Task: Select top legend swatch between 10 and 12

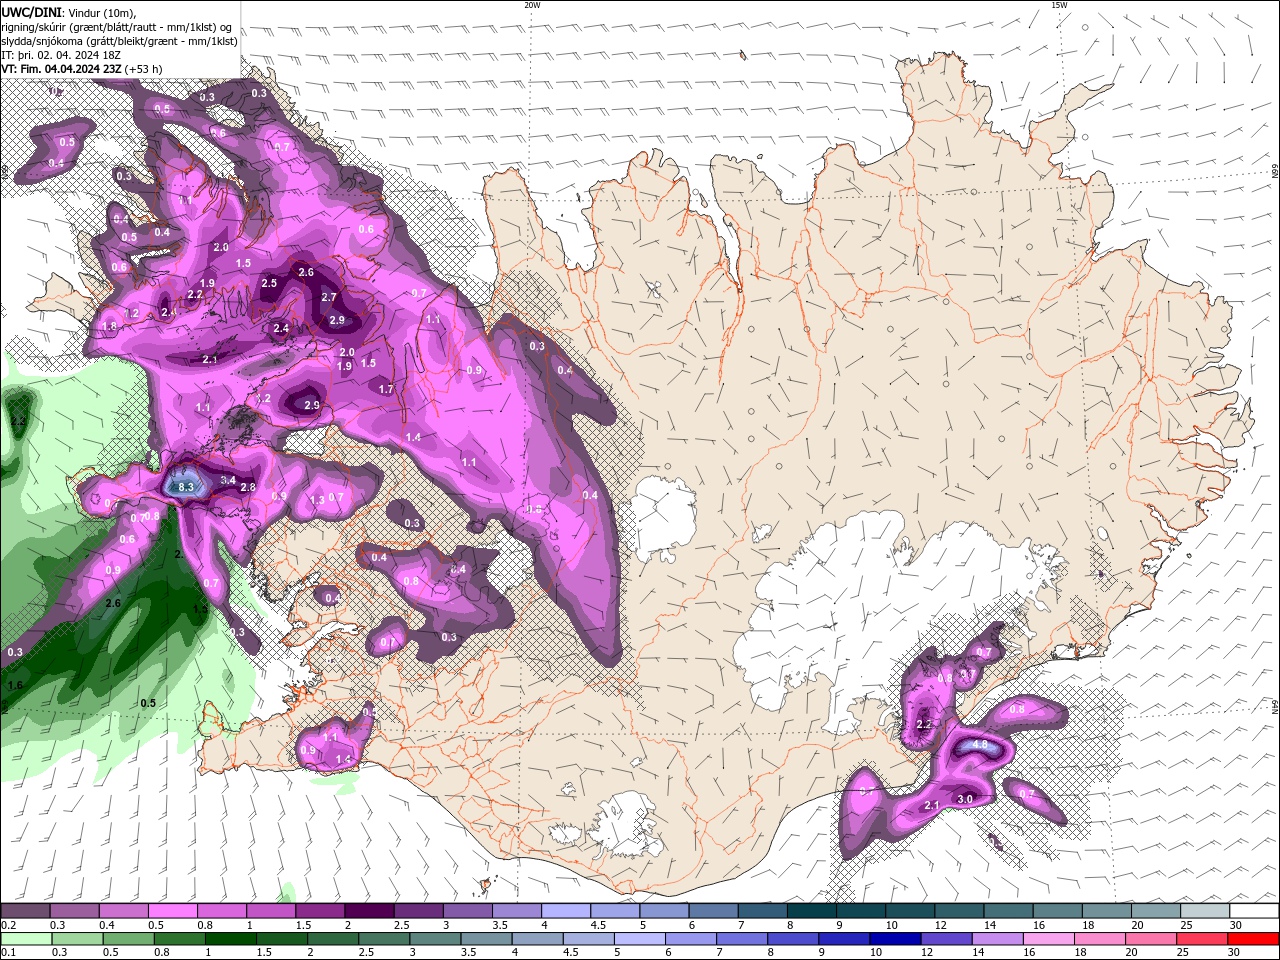Action: pos(910,911)
